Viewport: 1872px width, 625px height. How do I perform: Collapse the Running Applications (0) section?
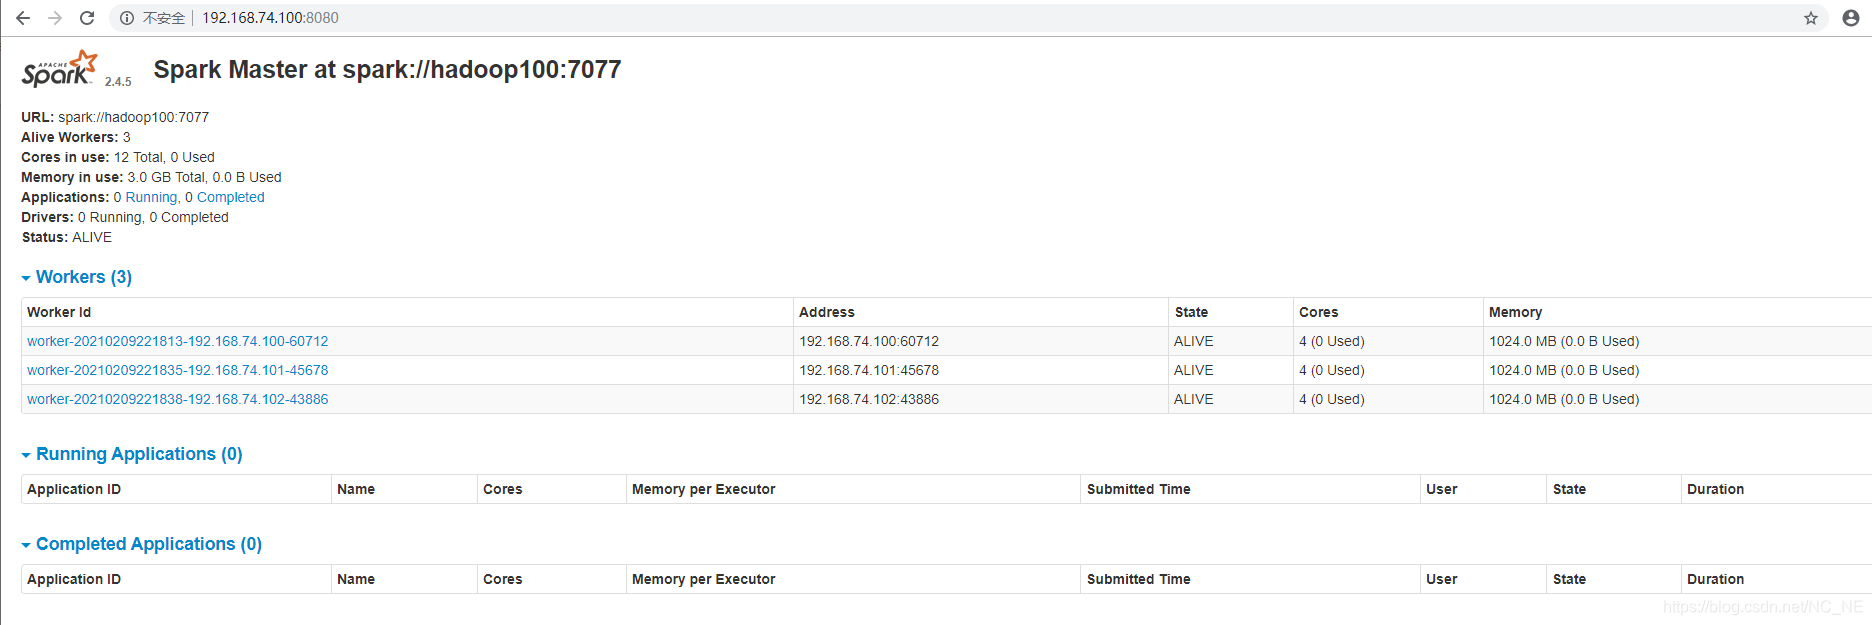pos(132,454)
